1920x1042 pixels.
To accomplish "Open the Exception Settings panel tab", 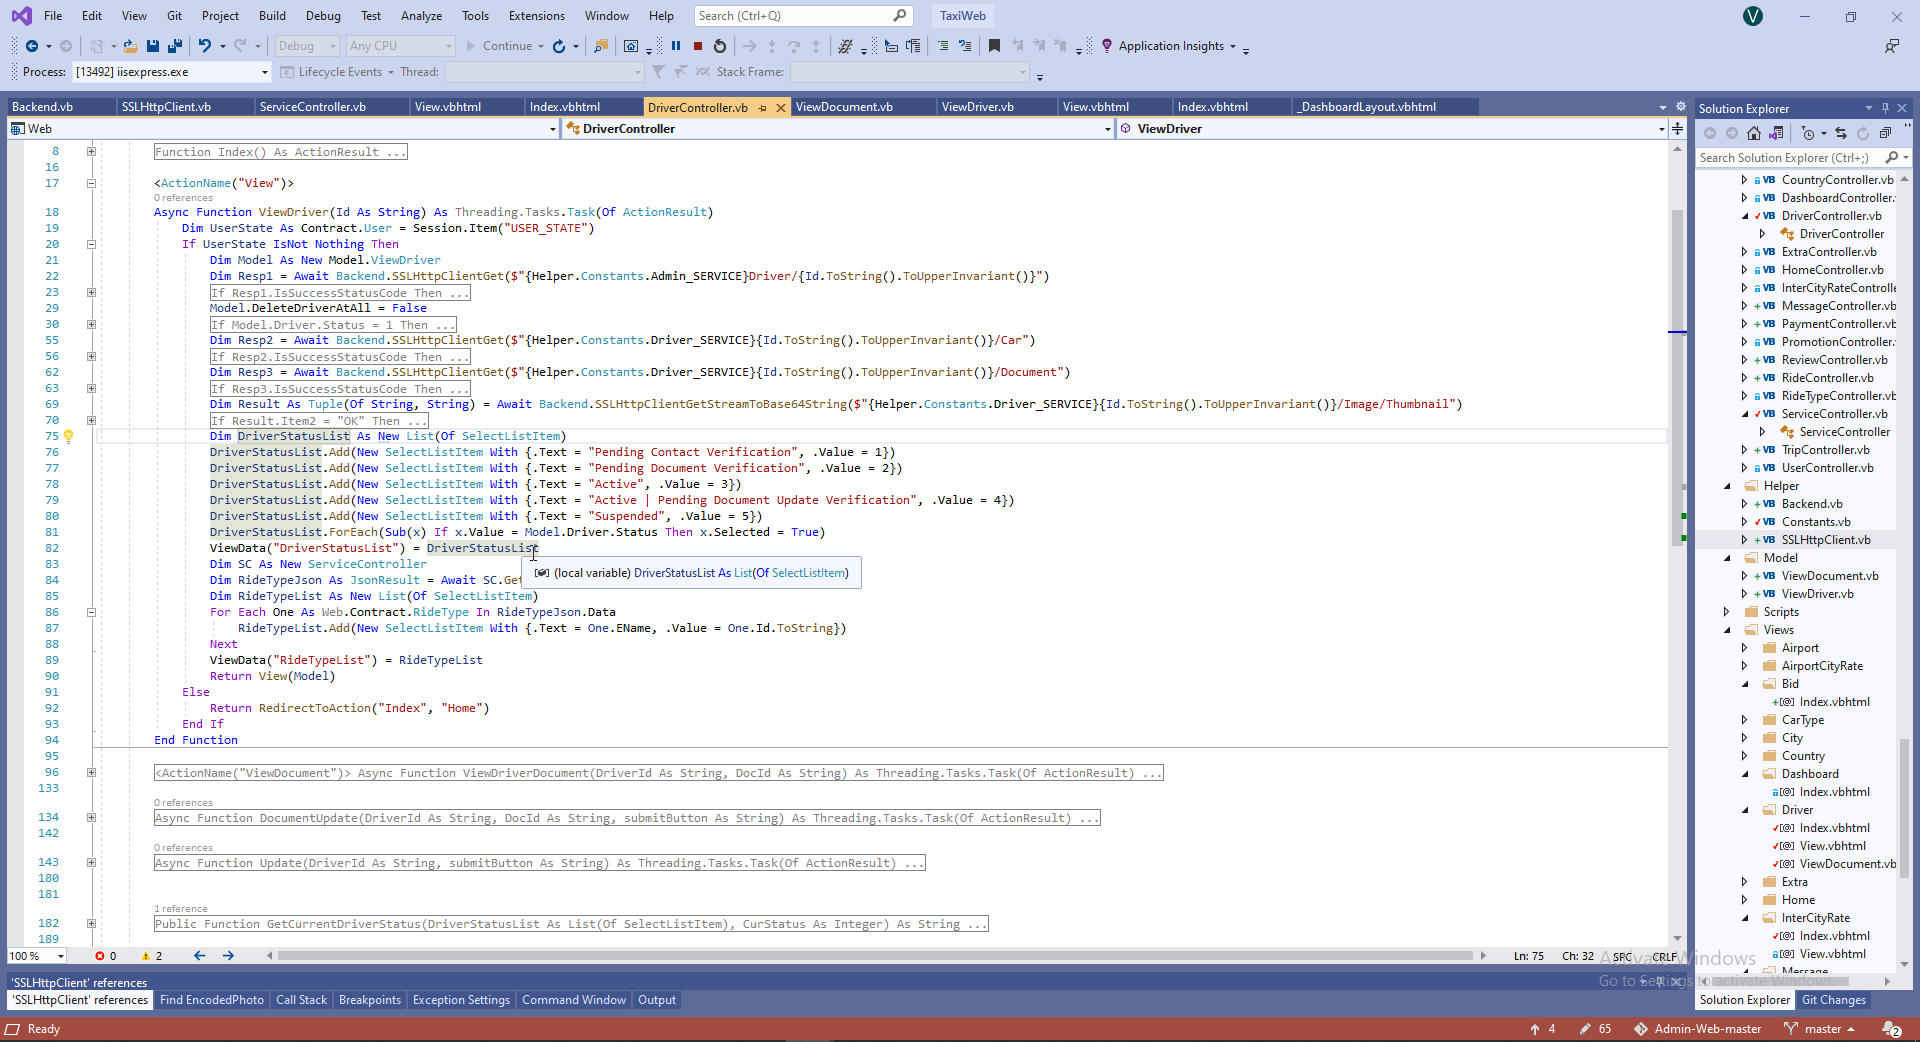I will [461, 1000].
